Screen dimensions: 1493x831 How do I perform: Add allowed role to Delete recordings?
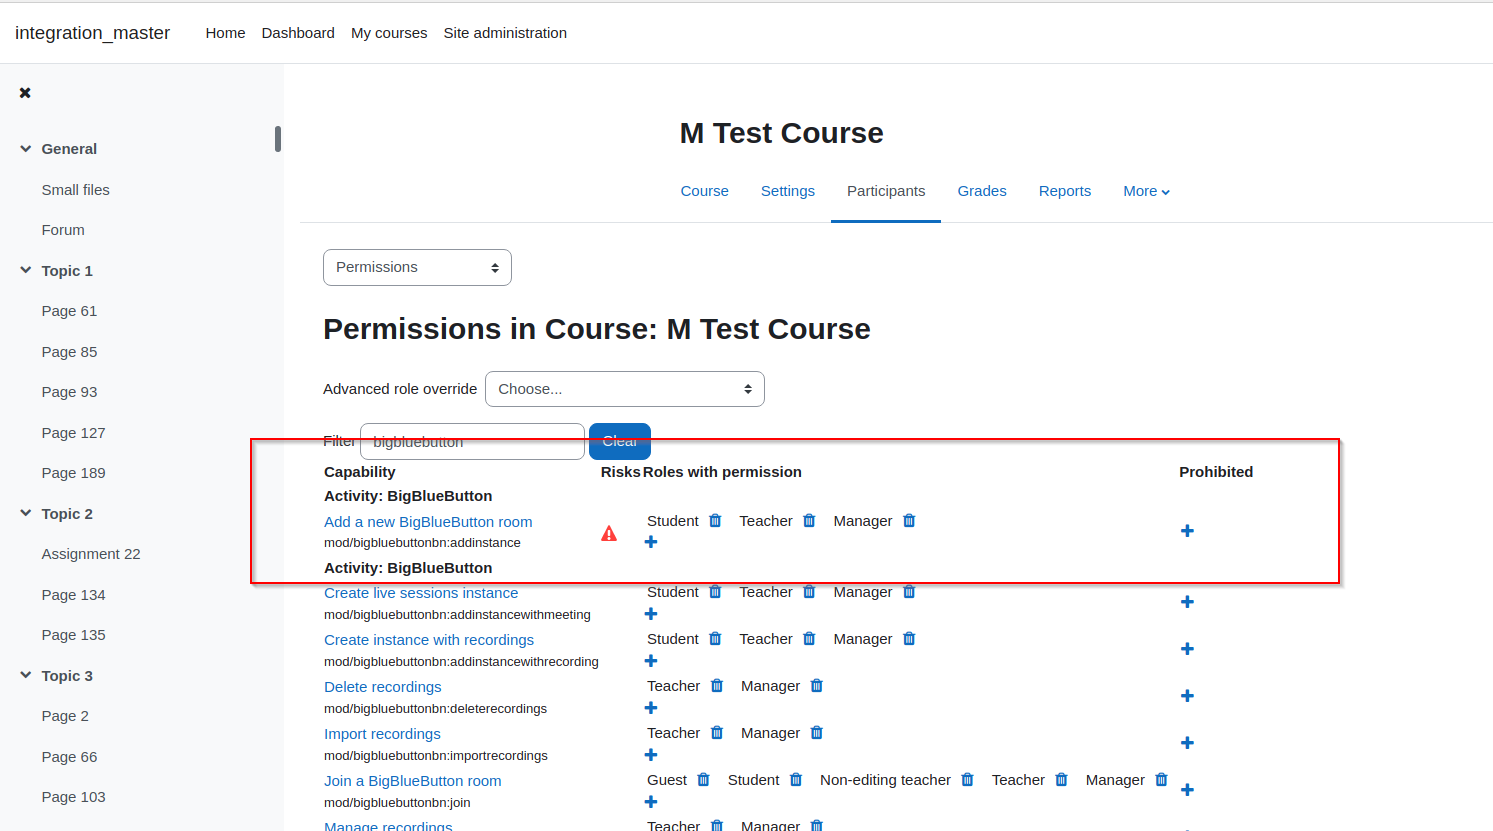(x=651, y=708)
